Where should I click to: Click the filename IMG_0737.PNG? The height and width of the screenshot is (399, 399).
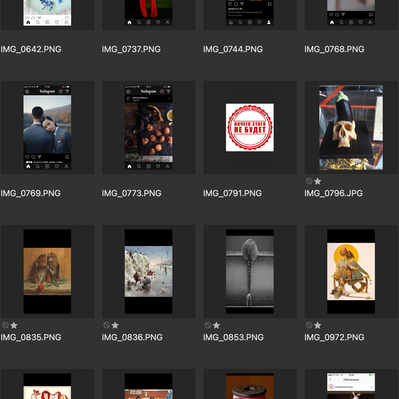click(131, 49)
